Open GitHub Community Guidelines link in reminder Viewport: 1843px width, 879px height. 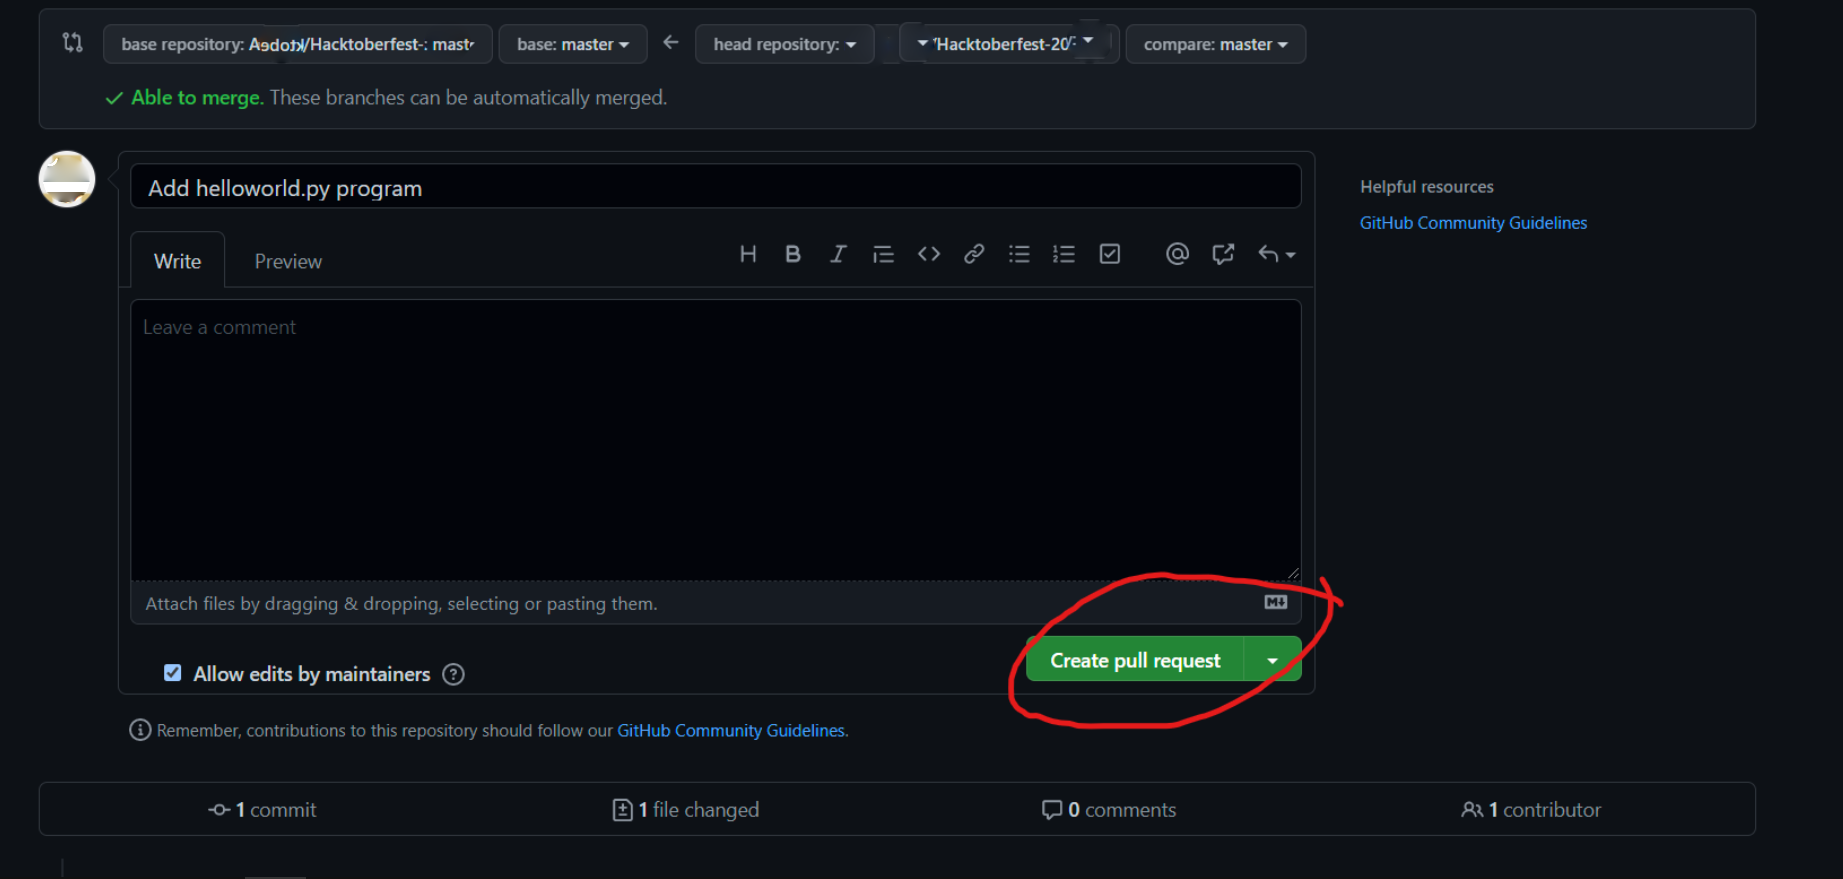[731, 731]
